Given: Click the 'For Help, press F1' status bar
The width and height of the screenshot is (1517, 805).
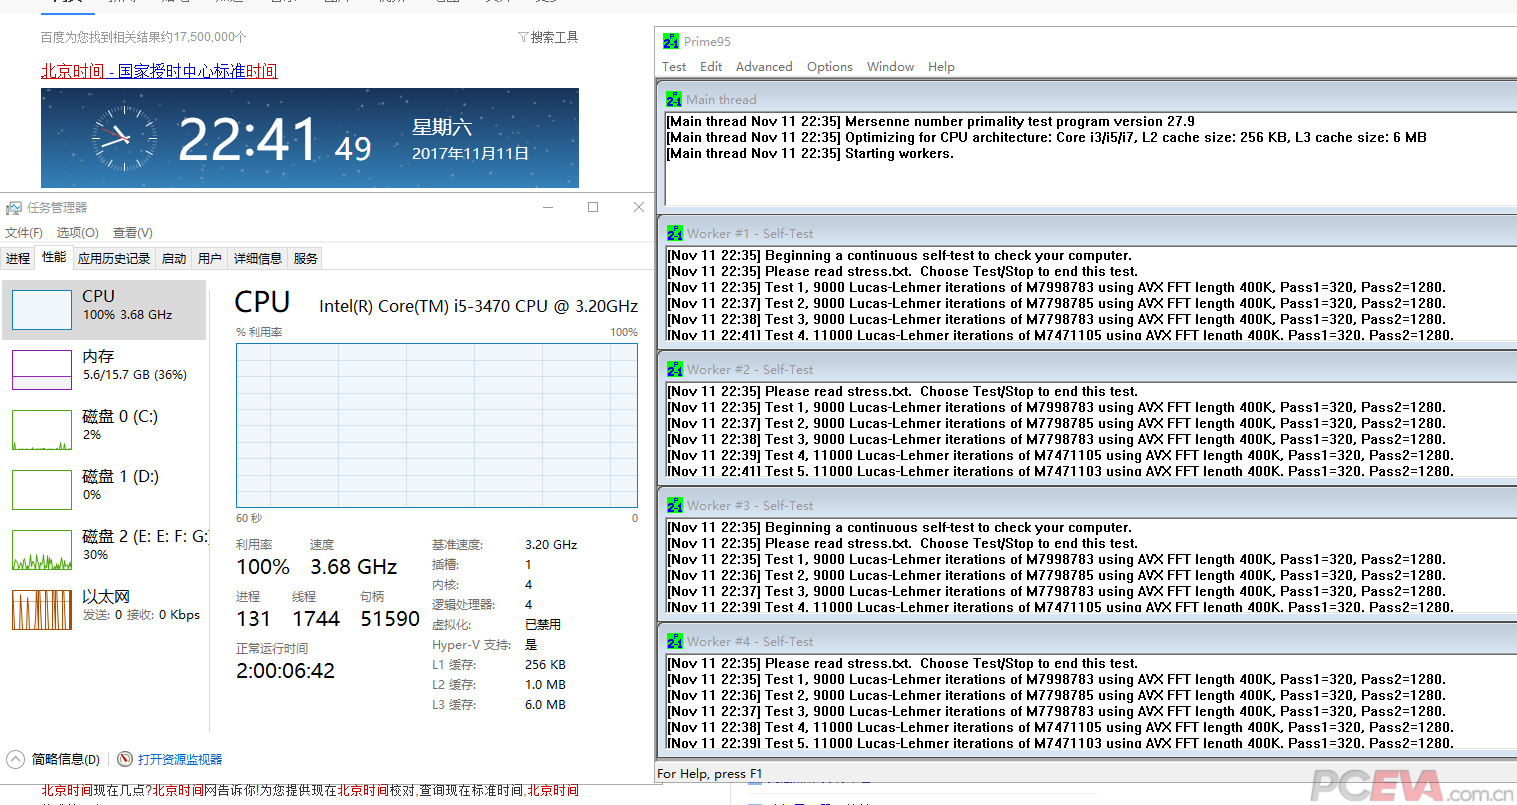Looking at the screenshot, I should pos(709,773).
